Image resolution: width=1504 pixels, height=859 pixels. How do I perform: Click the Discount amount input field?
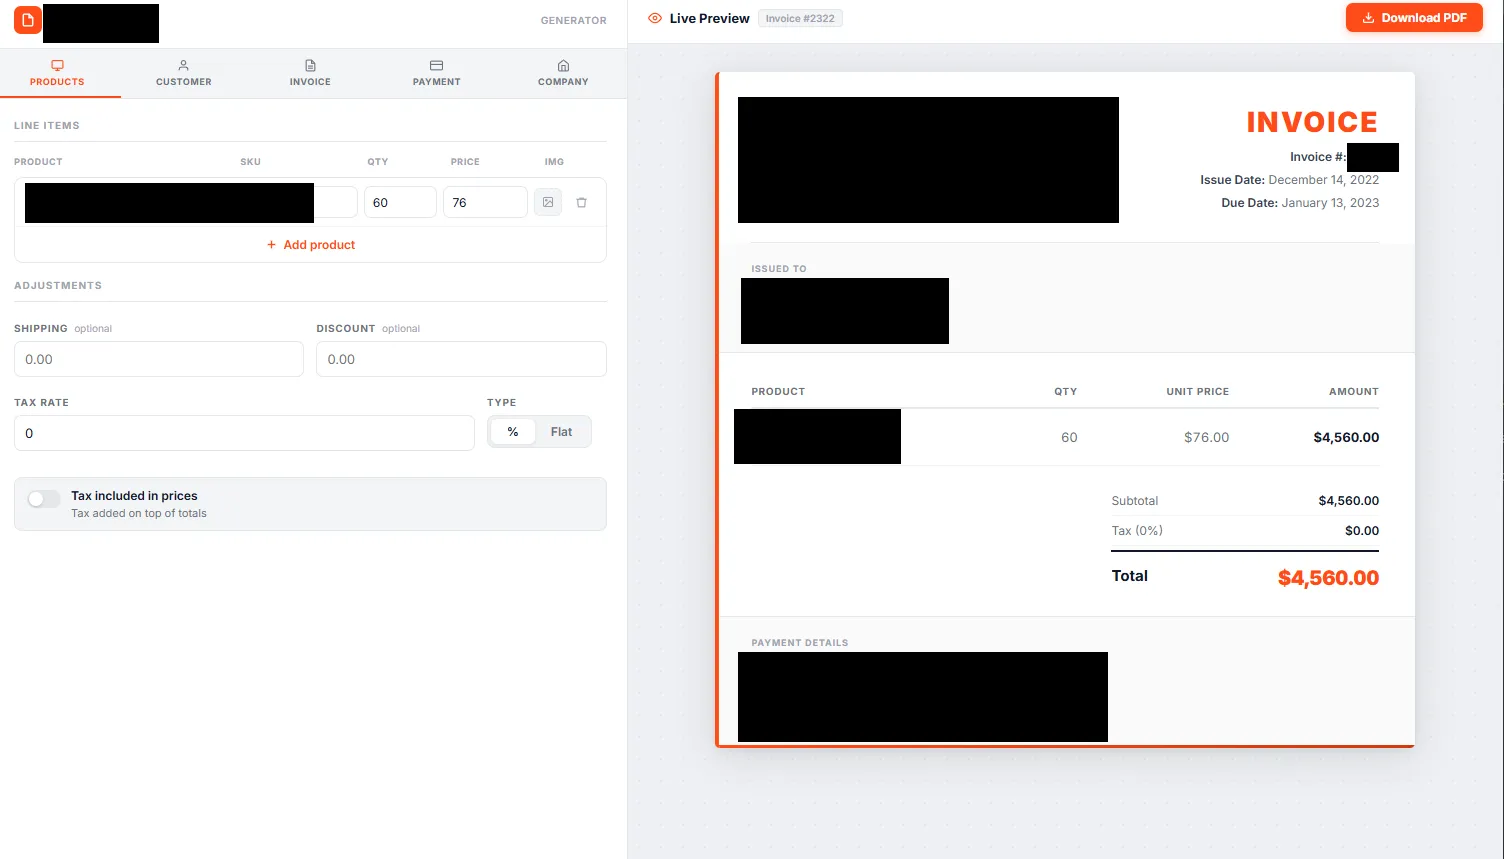point(461,359)
